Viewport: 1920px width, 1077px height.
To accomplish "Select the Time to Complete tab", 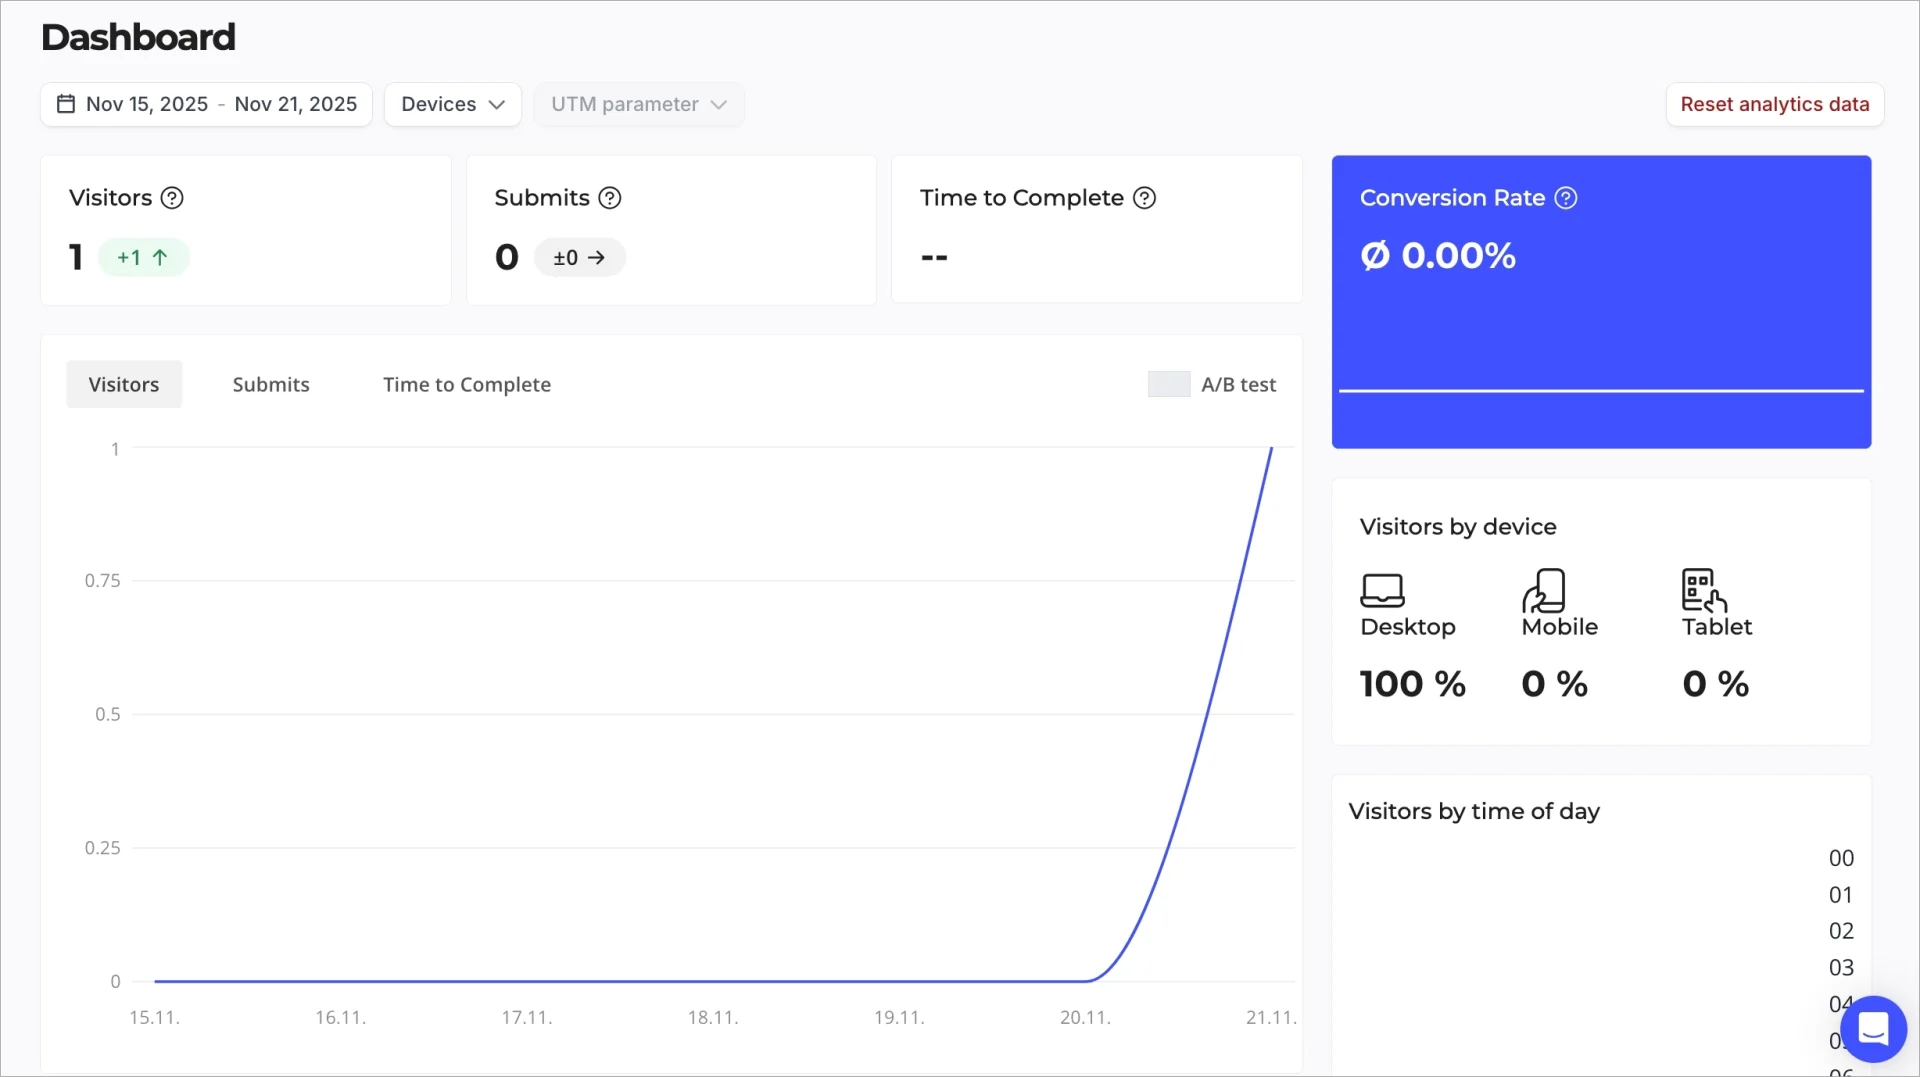I will (x=466, y=384).
